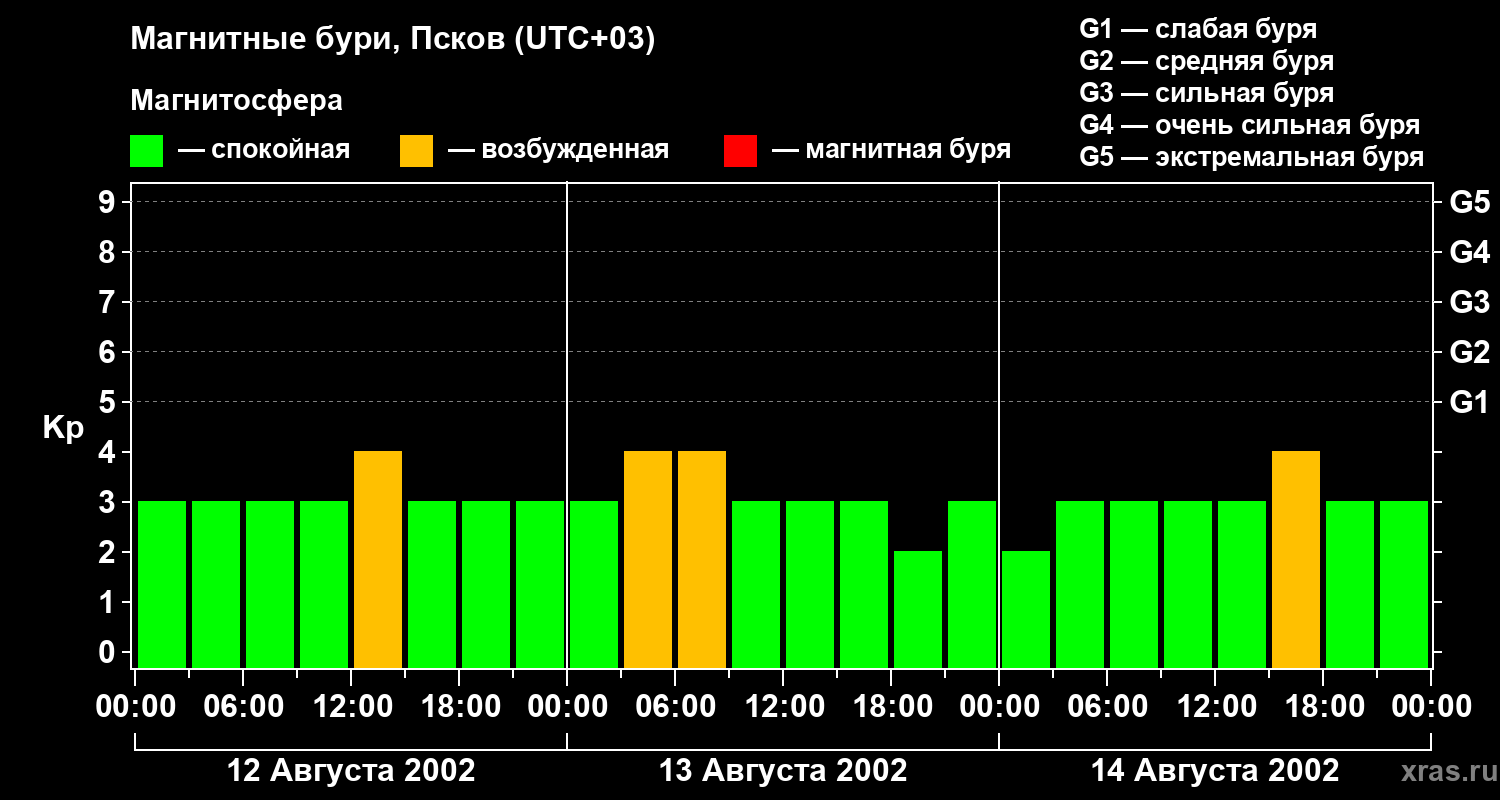The image size is (1500, 800).
Task: Click the G1 label on the right axis
Action: (1469, 403)
